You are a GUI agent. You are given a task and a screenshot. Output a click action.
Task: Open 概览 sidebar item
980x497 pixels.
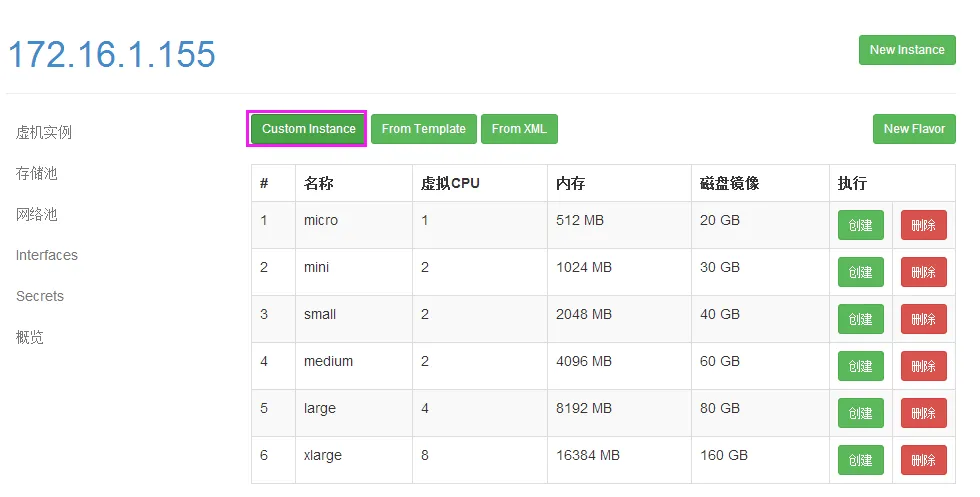[x=30, y=337]
